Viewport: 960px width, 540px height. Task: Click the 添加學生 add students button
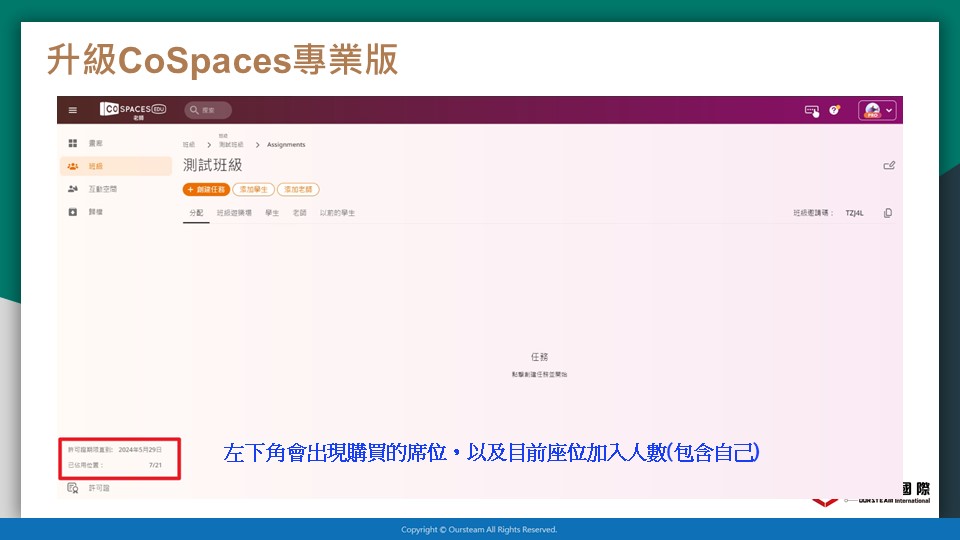pos(253,189)
